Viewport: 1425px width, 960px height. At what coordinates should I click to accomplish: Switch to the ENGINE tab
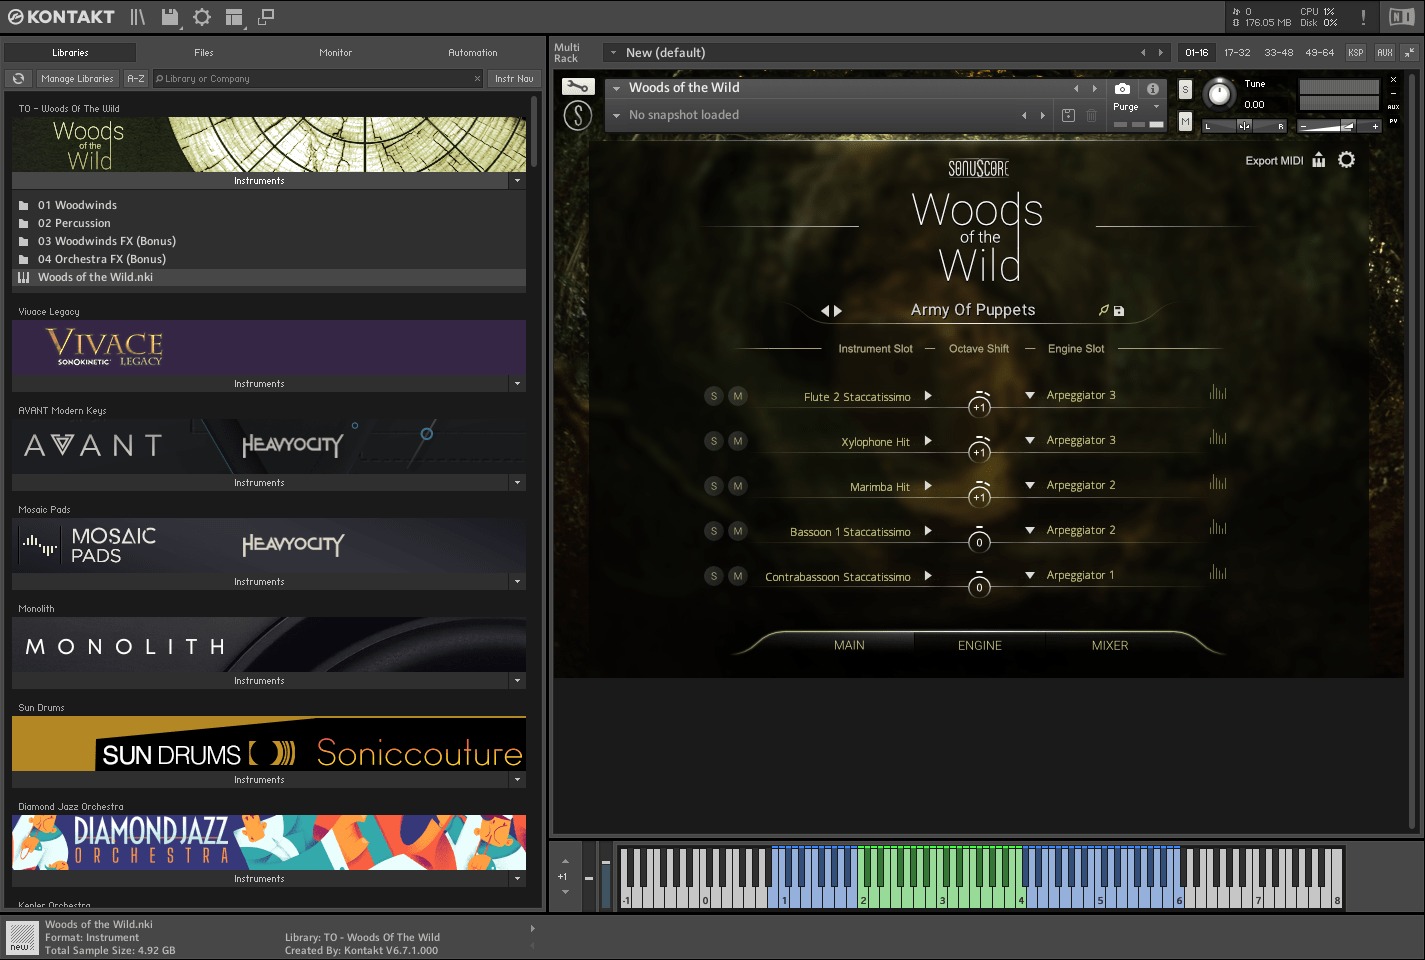(979, 646)
